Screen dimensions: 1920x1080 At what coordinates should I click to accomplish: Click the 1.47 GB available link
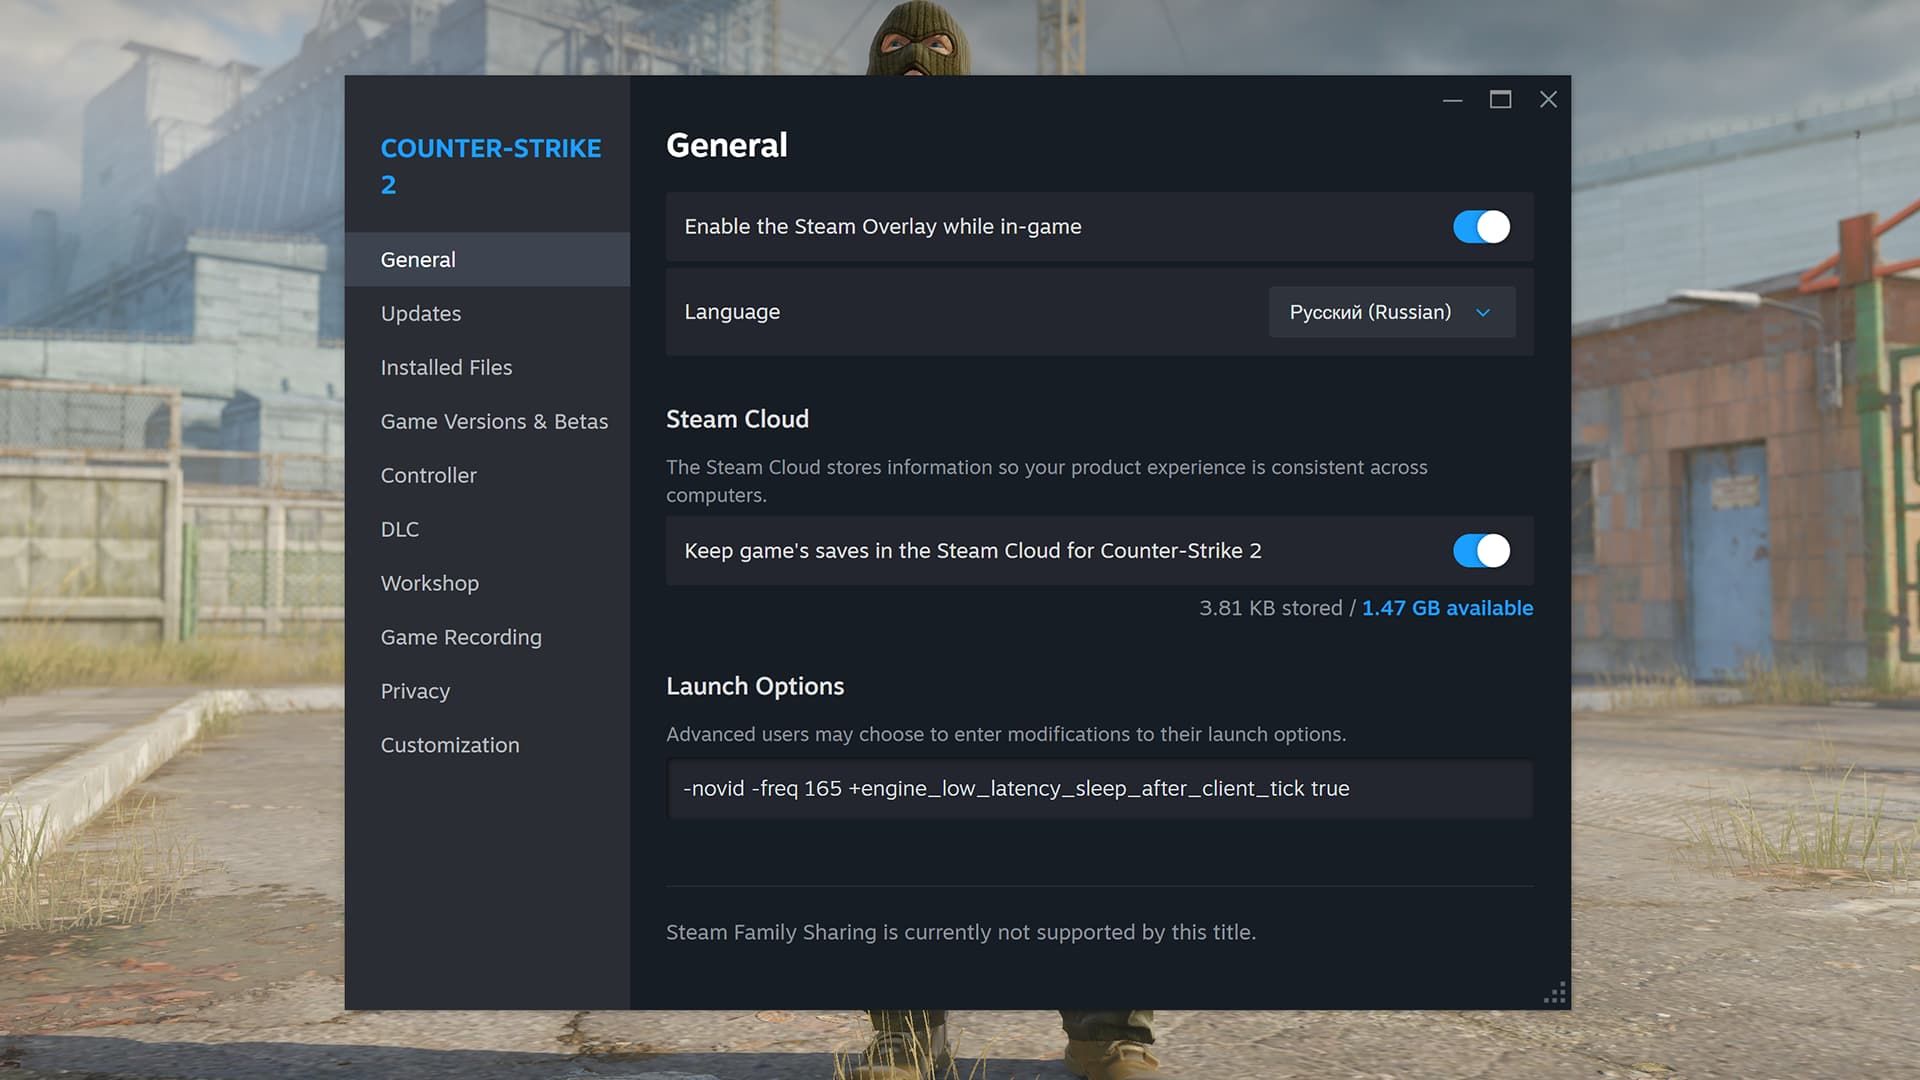[1447, 608]
